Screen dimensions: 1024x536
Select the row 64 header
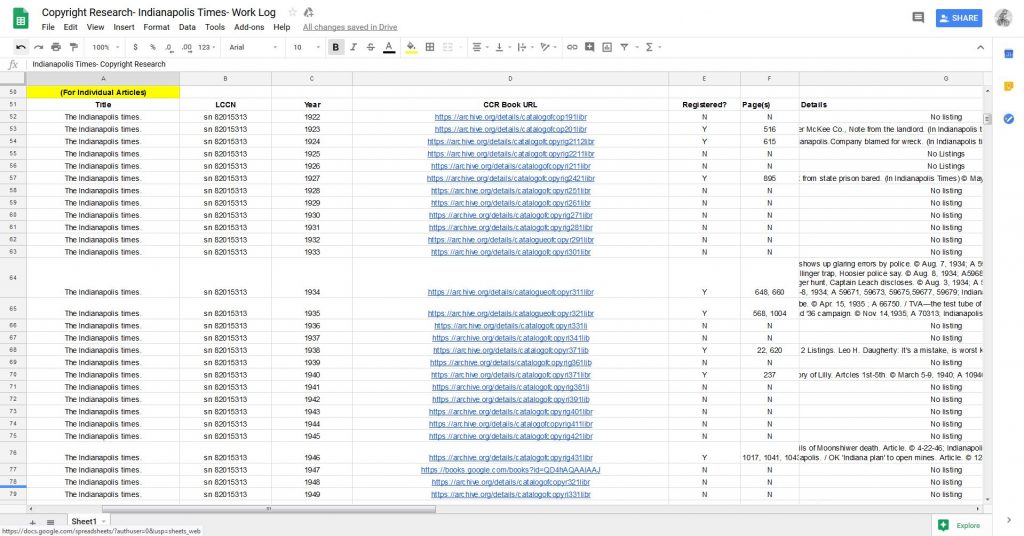click(x=13, y=277)
